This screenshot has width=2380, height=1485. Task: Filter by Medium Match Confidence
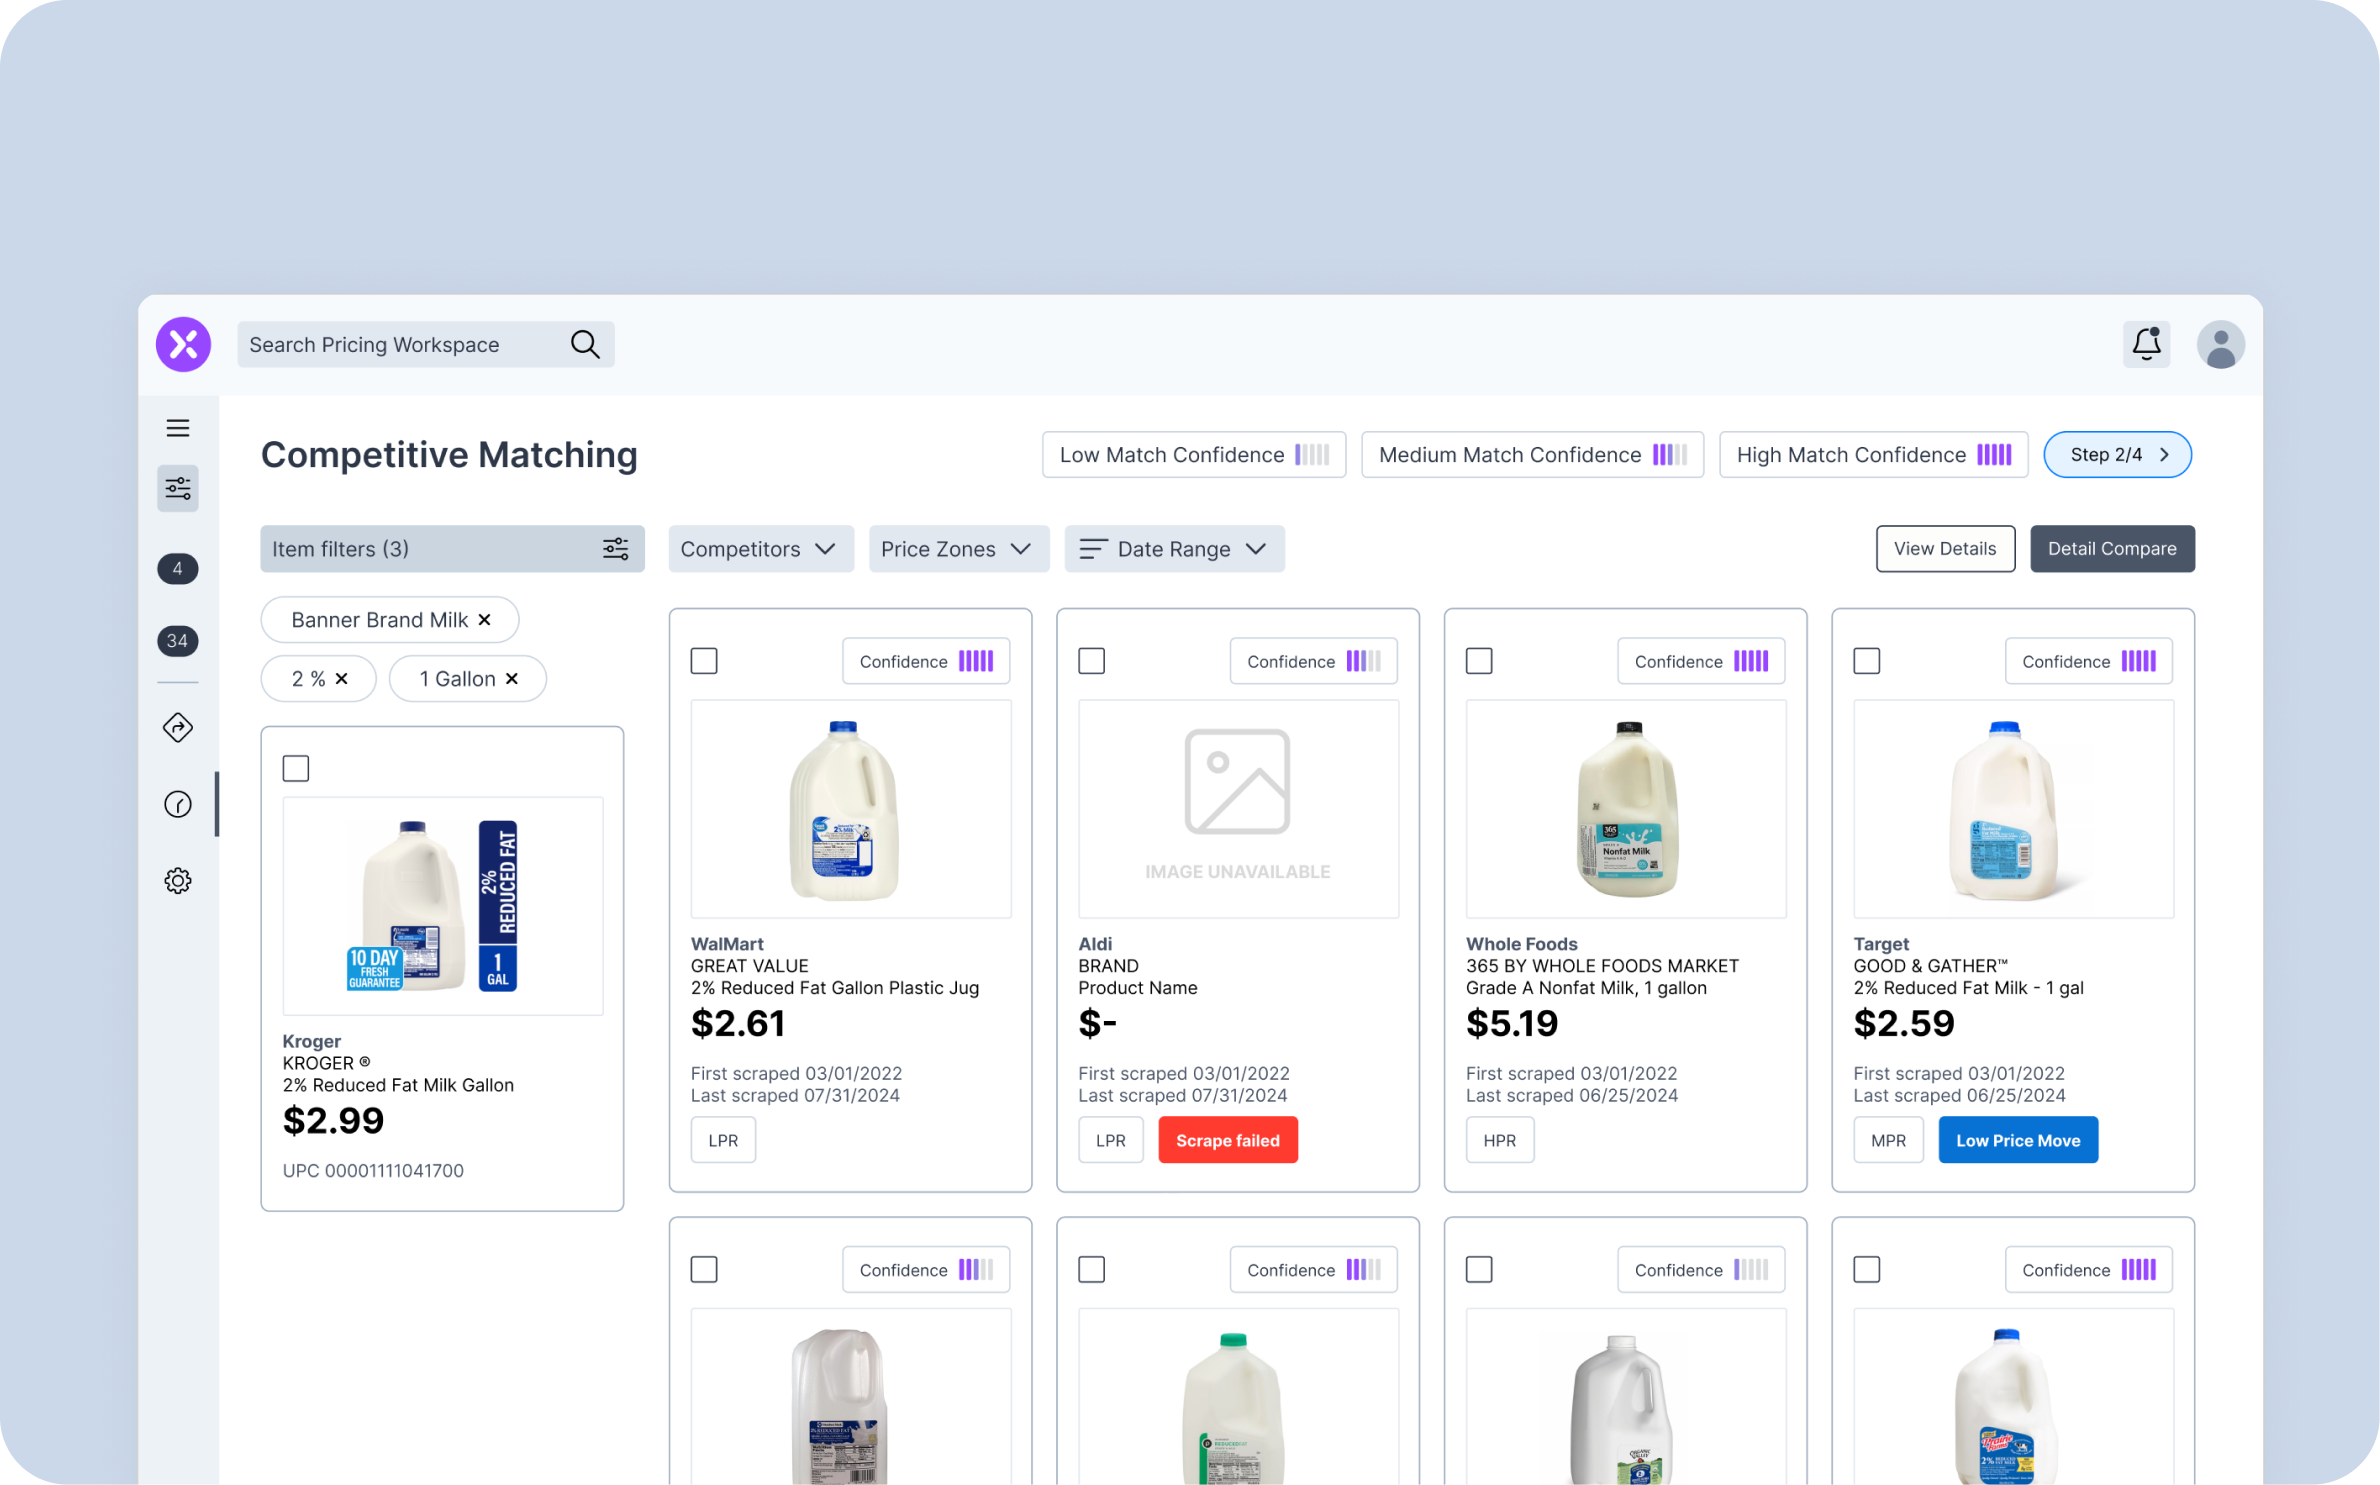pyautogui.click(x=1532, y=455)
